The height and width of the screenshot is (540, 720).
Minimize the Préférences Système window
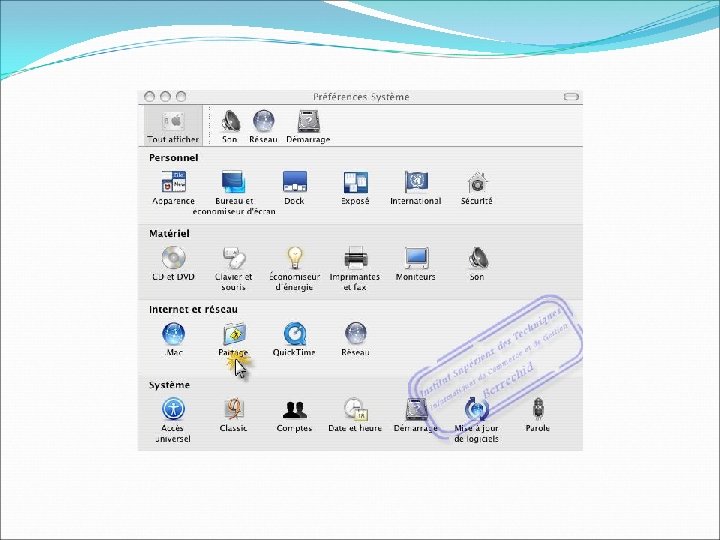coord(165,96)
